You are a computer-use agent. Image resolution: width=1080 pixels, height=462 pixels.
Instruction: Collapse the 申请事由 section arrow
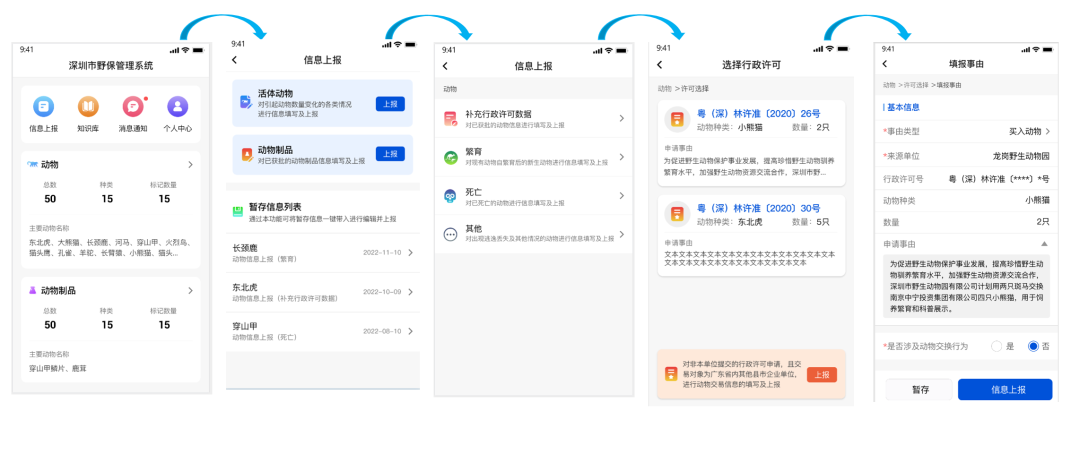click(x=1045, y=243)
